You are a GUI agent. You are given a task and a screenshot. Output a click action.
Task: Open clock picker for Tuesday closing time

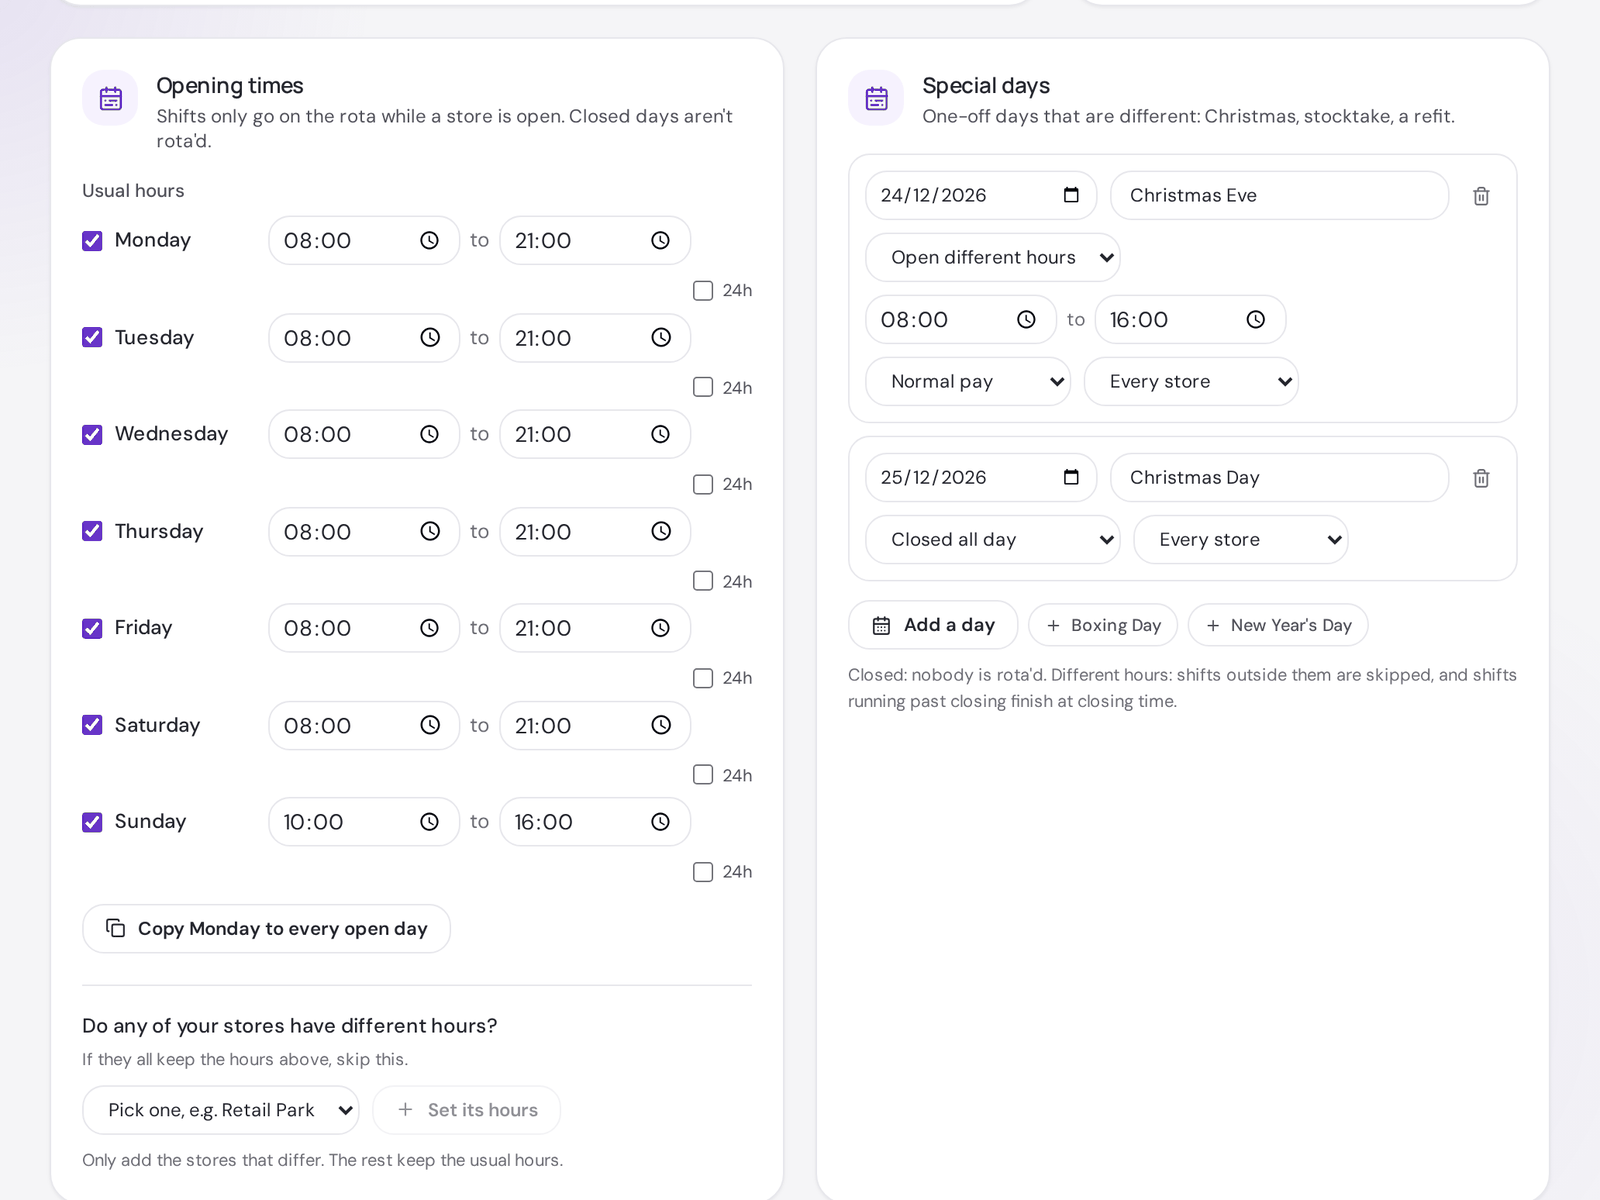(660, 338)
